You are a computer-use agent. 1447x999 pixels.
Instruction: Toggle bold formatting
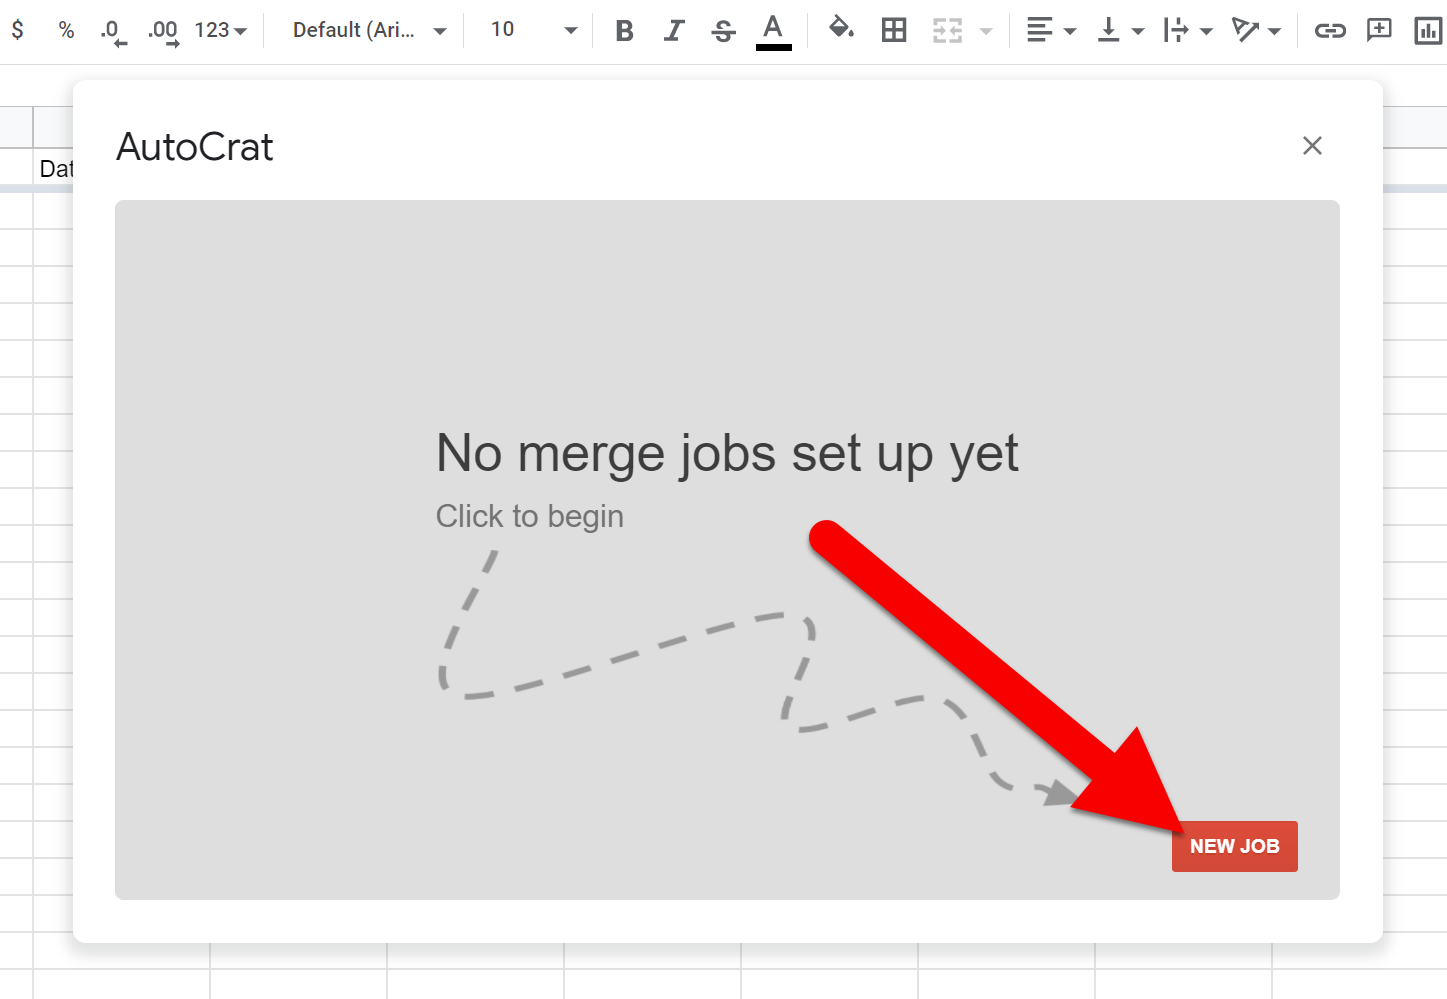tap(625, 31)
